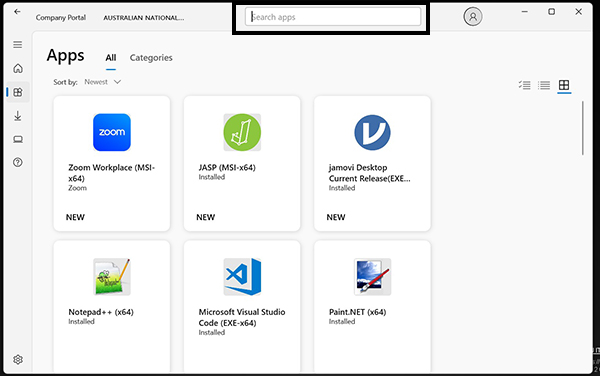The image size is (600, 376).
Task: Switch to the Categories tab
Action: point(151,58)
